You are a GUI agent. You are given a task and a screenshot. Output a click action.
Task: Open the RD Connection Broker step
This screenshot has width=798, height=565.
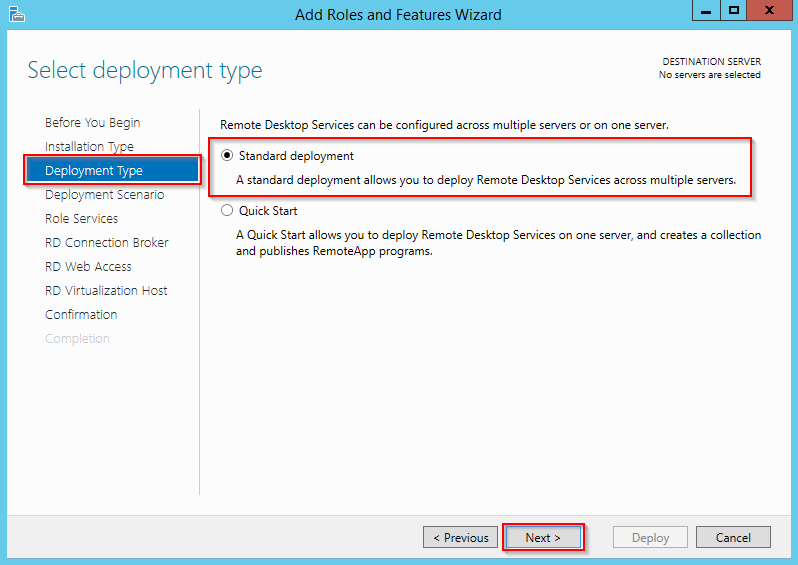[x=106, y=243]
